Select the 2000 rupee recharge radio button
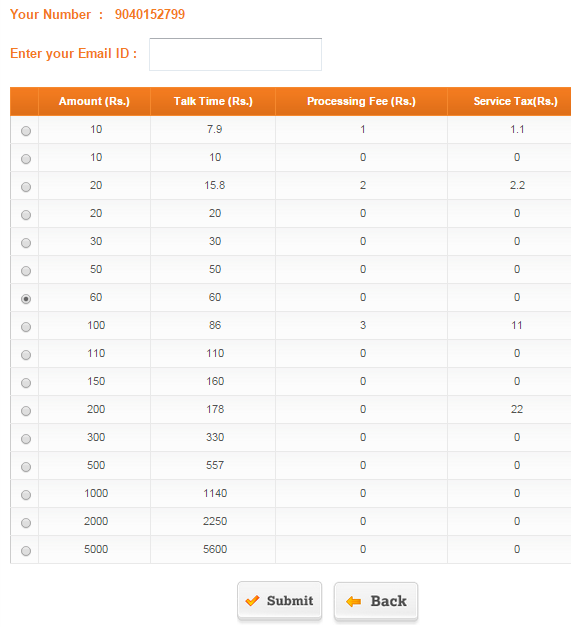 (x=26, y=523)
